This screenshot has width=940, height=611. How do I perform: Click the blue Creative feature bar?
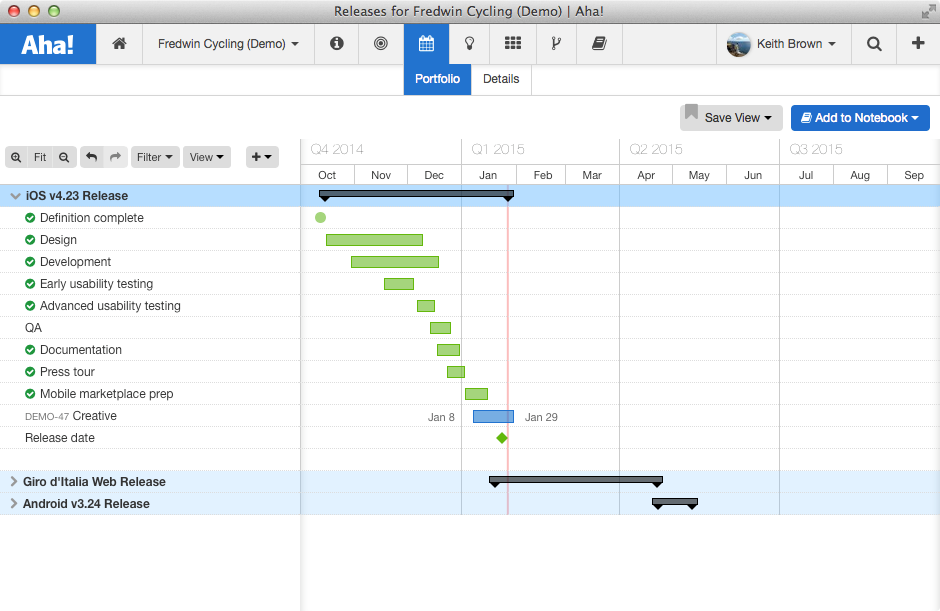(x=493, y=416)
